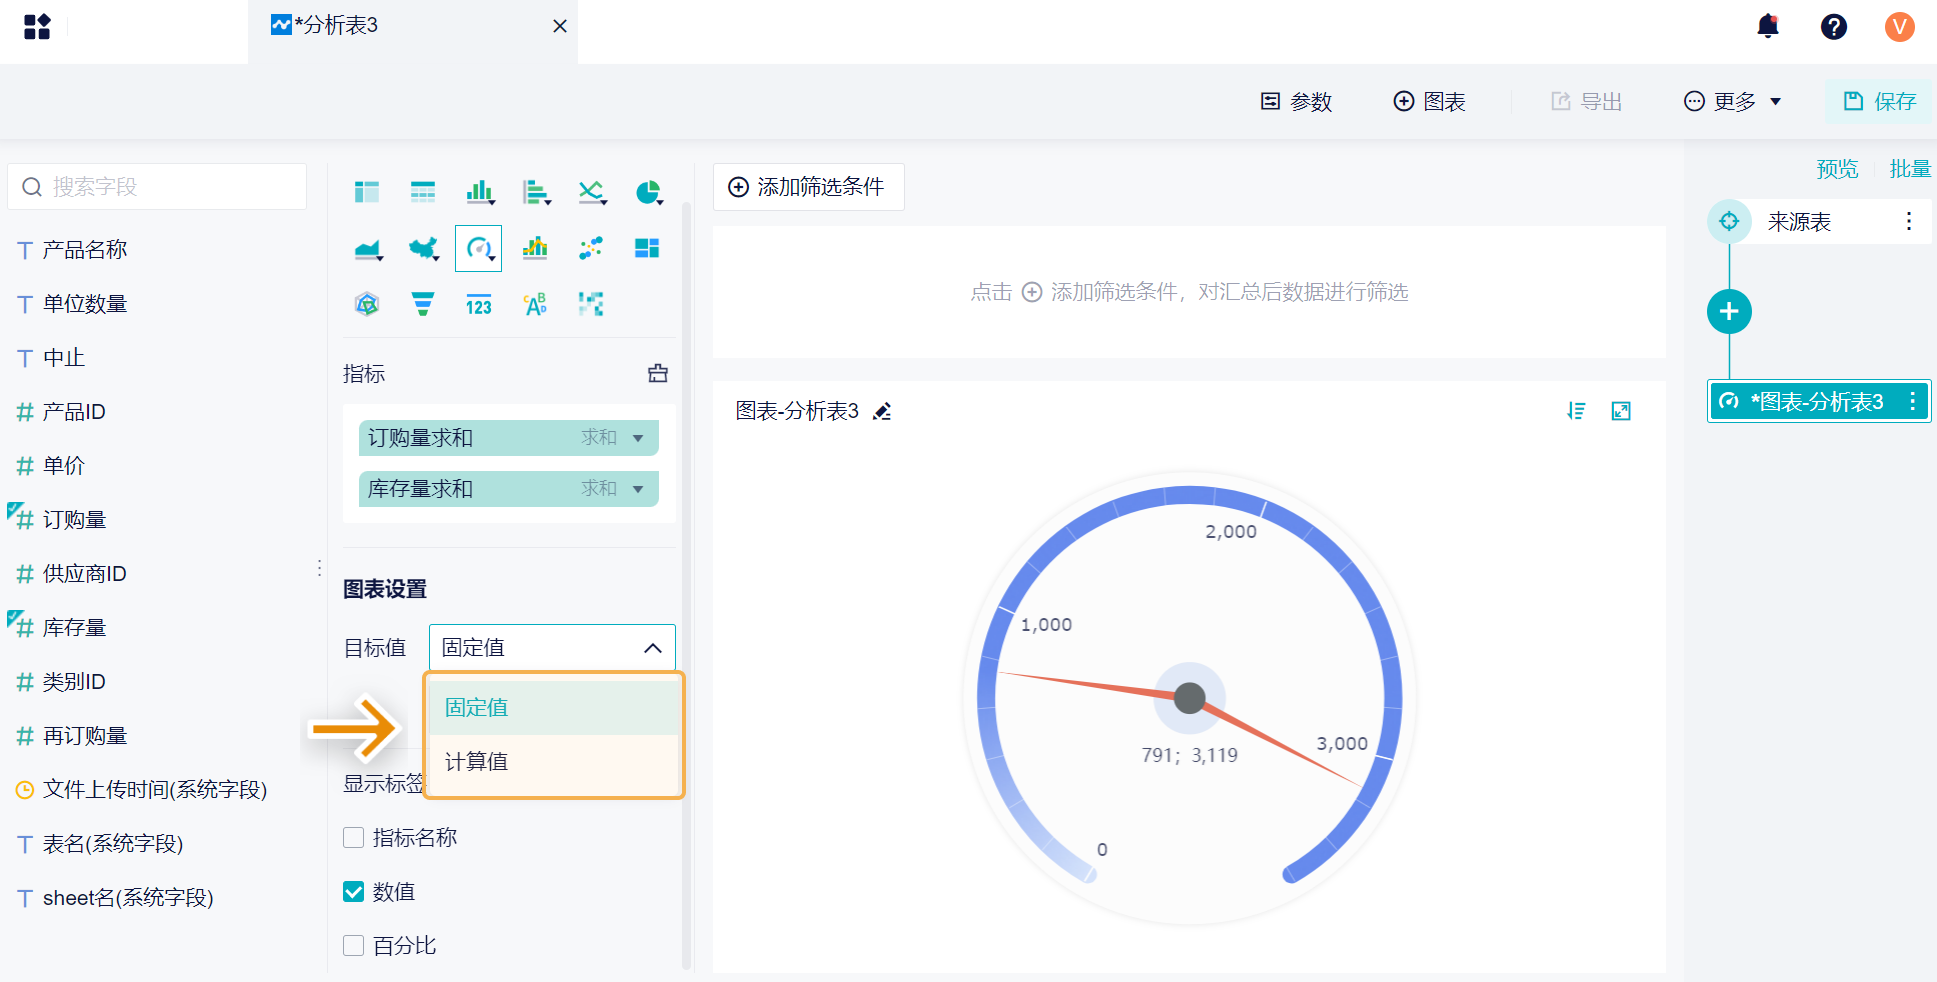Click 添加筛选条件 button
The width and height of the screenshot is (1937, 982).
[808, 187]
